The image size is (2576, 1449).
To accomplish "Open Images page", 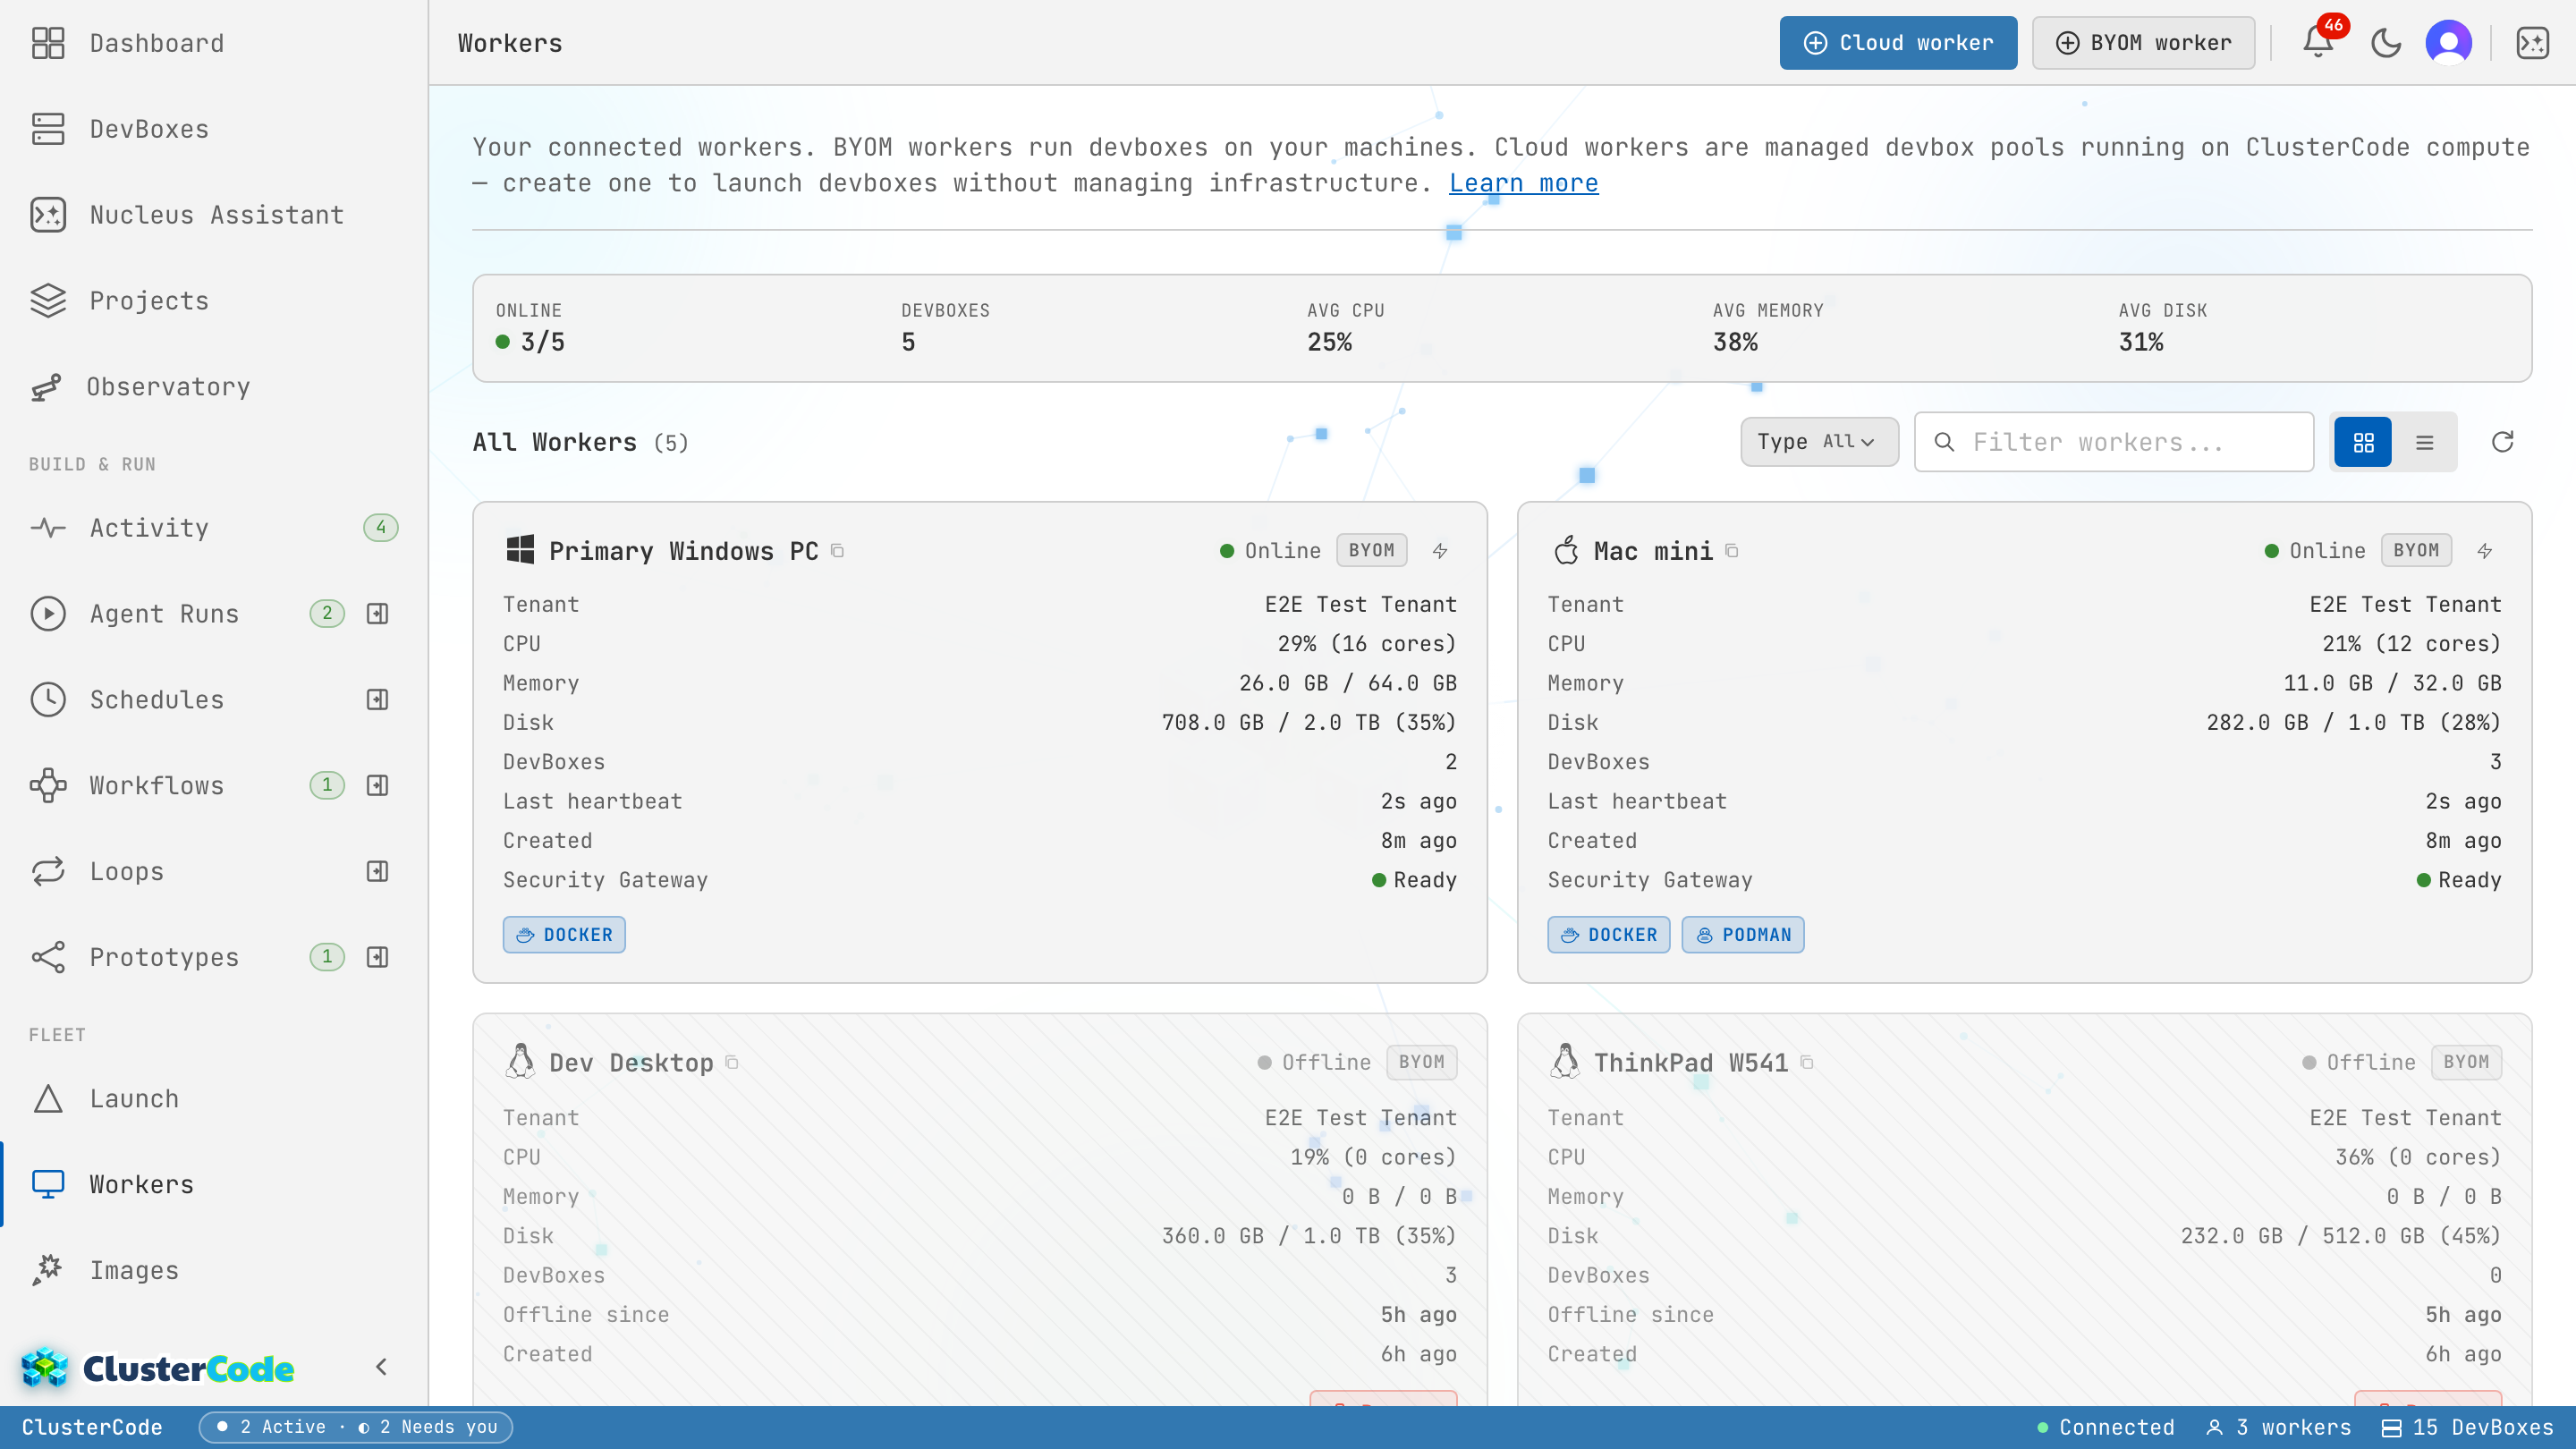I will 214,1271.
